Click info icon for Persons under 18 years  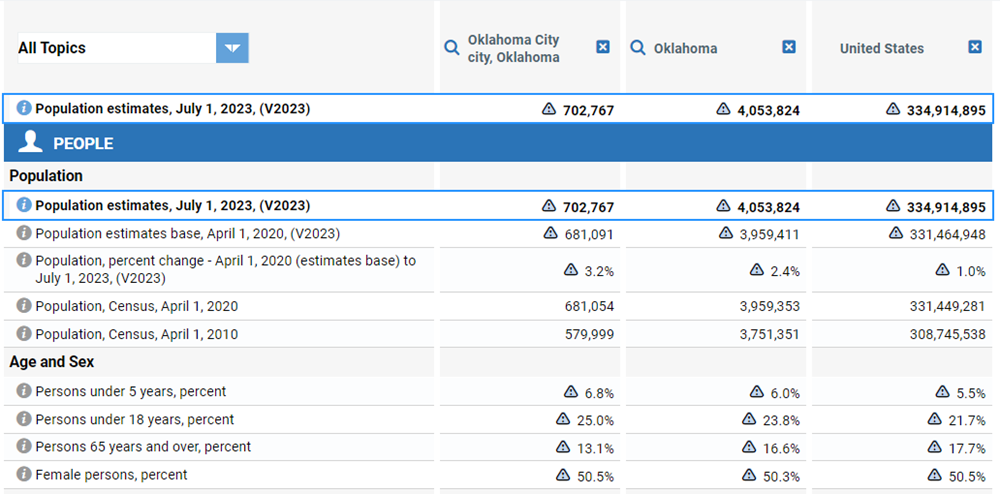24,419
